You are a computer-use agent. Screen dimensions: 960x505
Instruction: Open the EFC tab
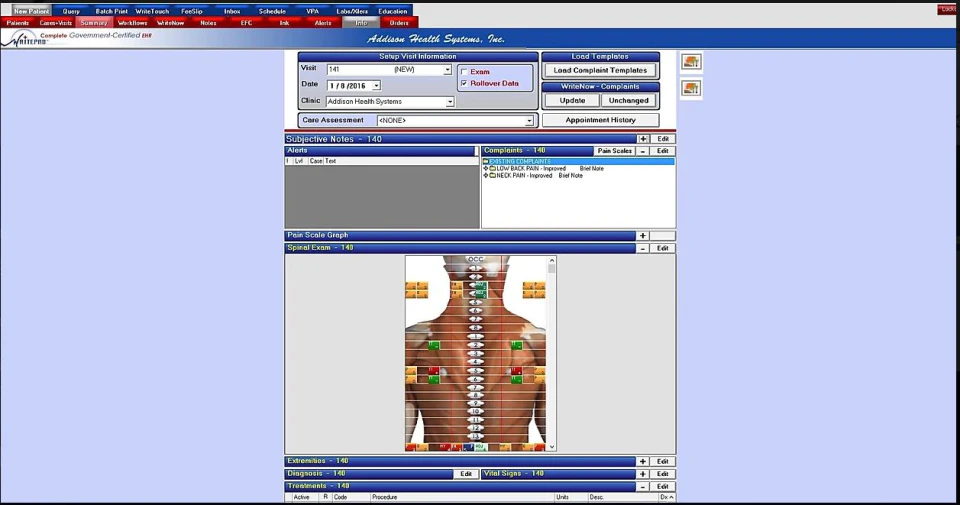tap(246, 23)
